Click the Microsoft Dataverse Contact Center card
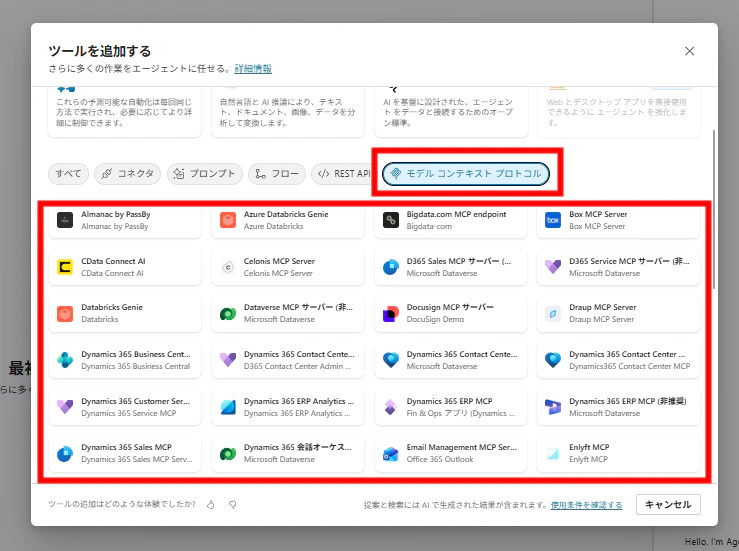This screenshot has width=739, height=551. click(x=451, y=360)
